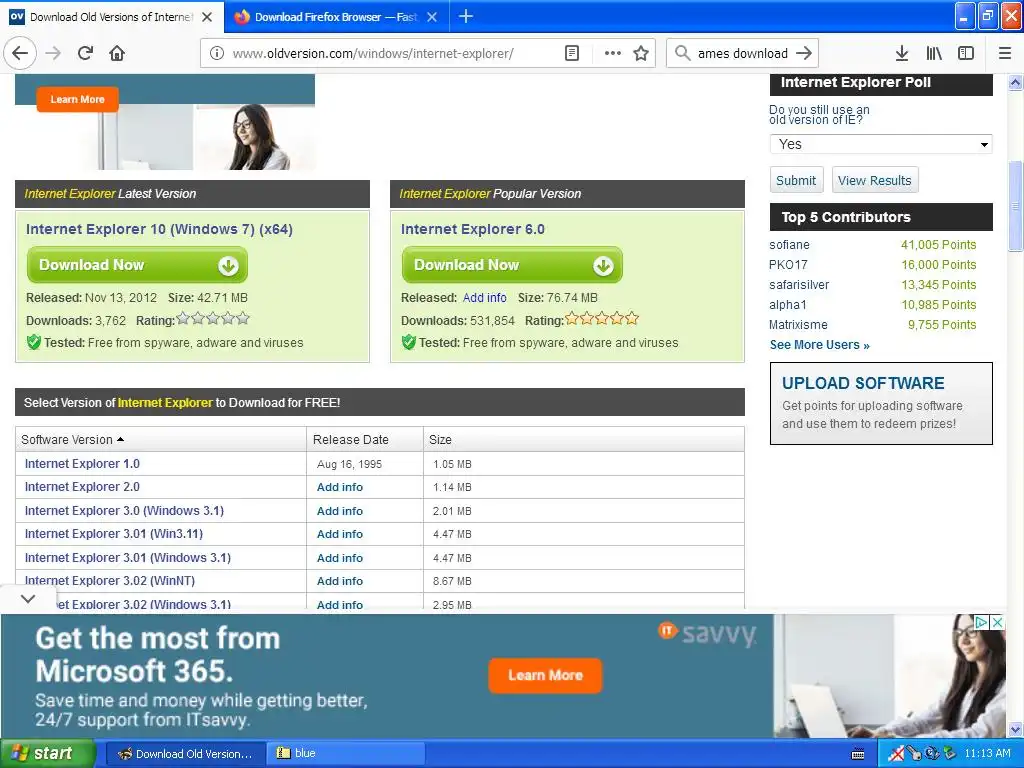Click the forward navigation arrow
The width and height of the screenshot is (1024, 768).
(x=54, y=53)
